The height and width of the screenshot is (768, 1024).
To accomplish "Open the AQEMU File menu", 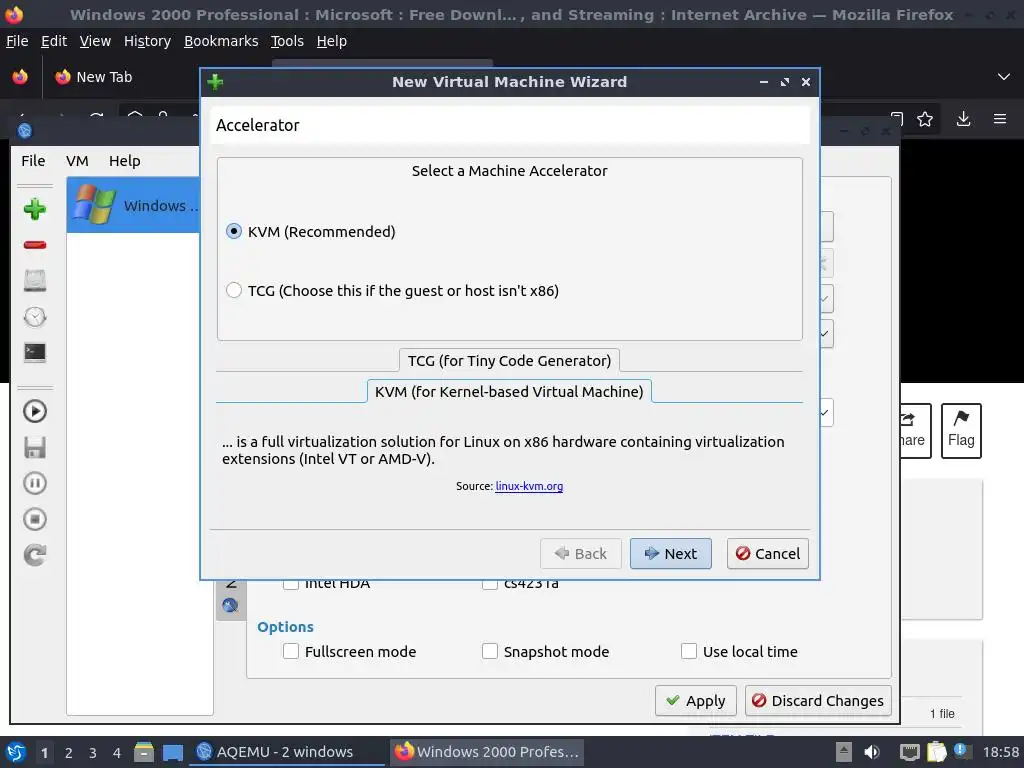I will (33, 161).
